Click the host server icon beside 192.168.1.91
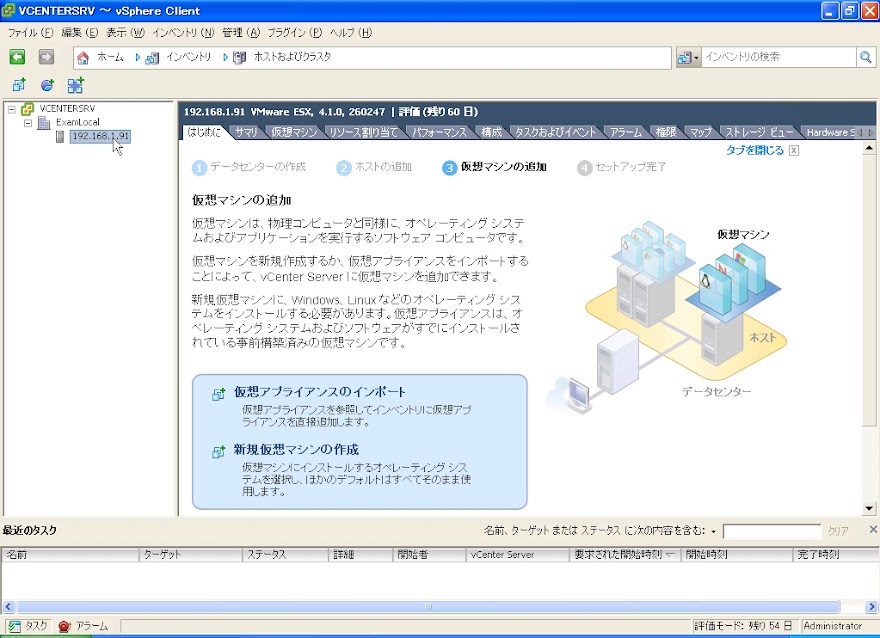 (60, 136)
